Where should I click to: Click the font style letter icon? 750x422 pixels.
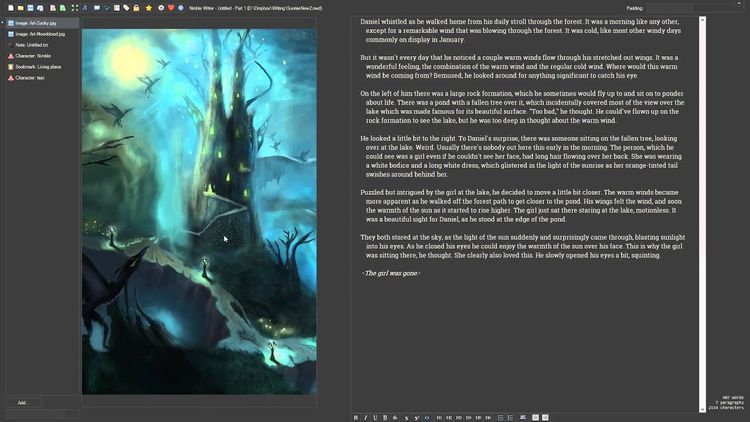[x=85, y=8]
